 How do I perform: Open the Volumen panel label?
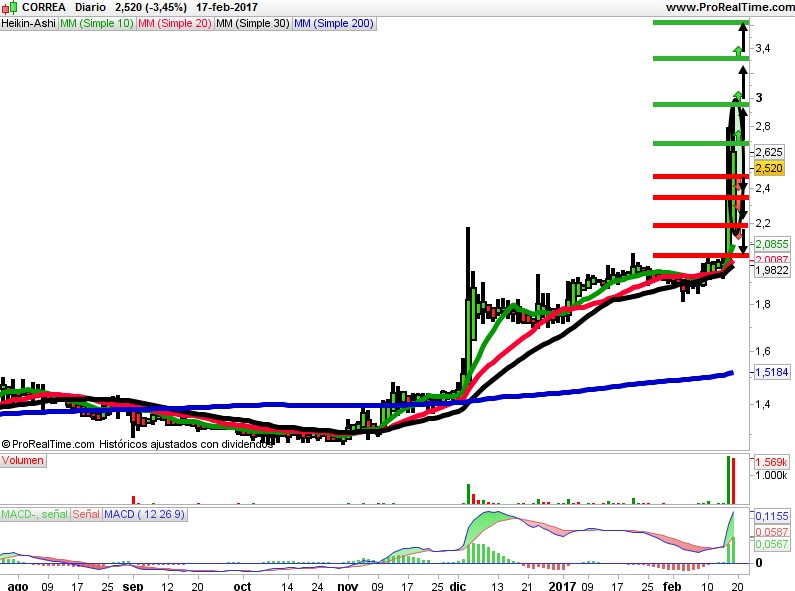[x=23, y=460]
